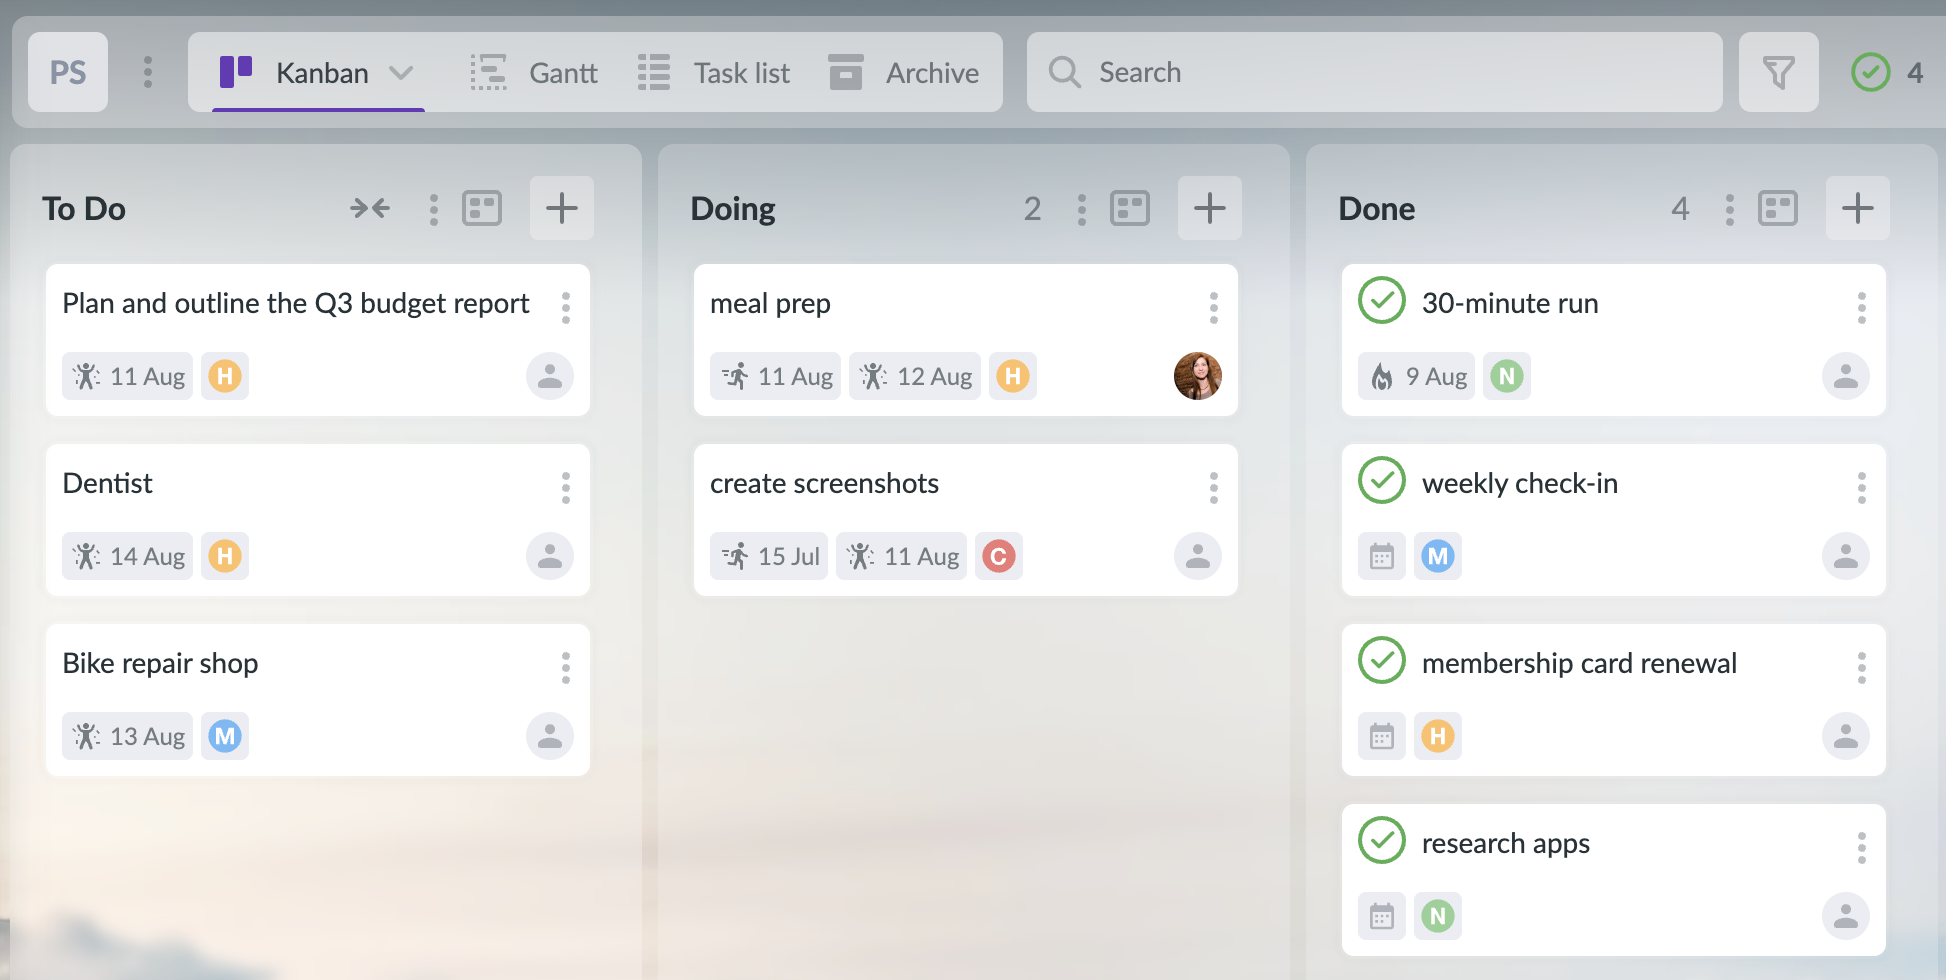Open options menu on create screenshots card

point(1213,487)
